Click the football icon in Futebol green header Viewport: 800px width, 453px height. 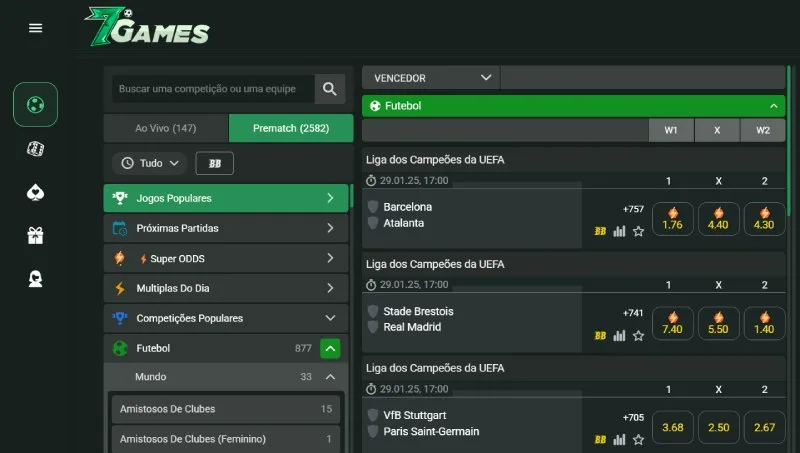[375, 106]
